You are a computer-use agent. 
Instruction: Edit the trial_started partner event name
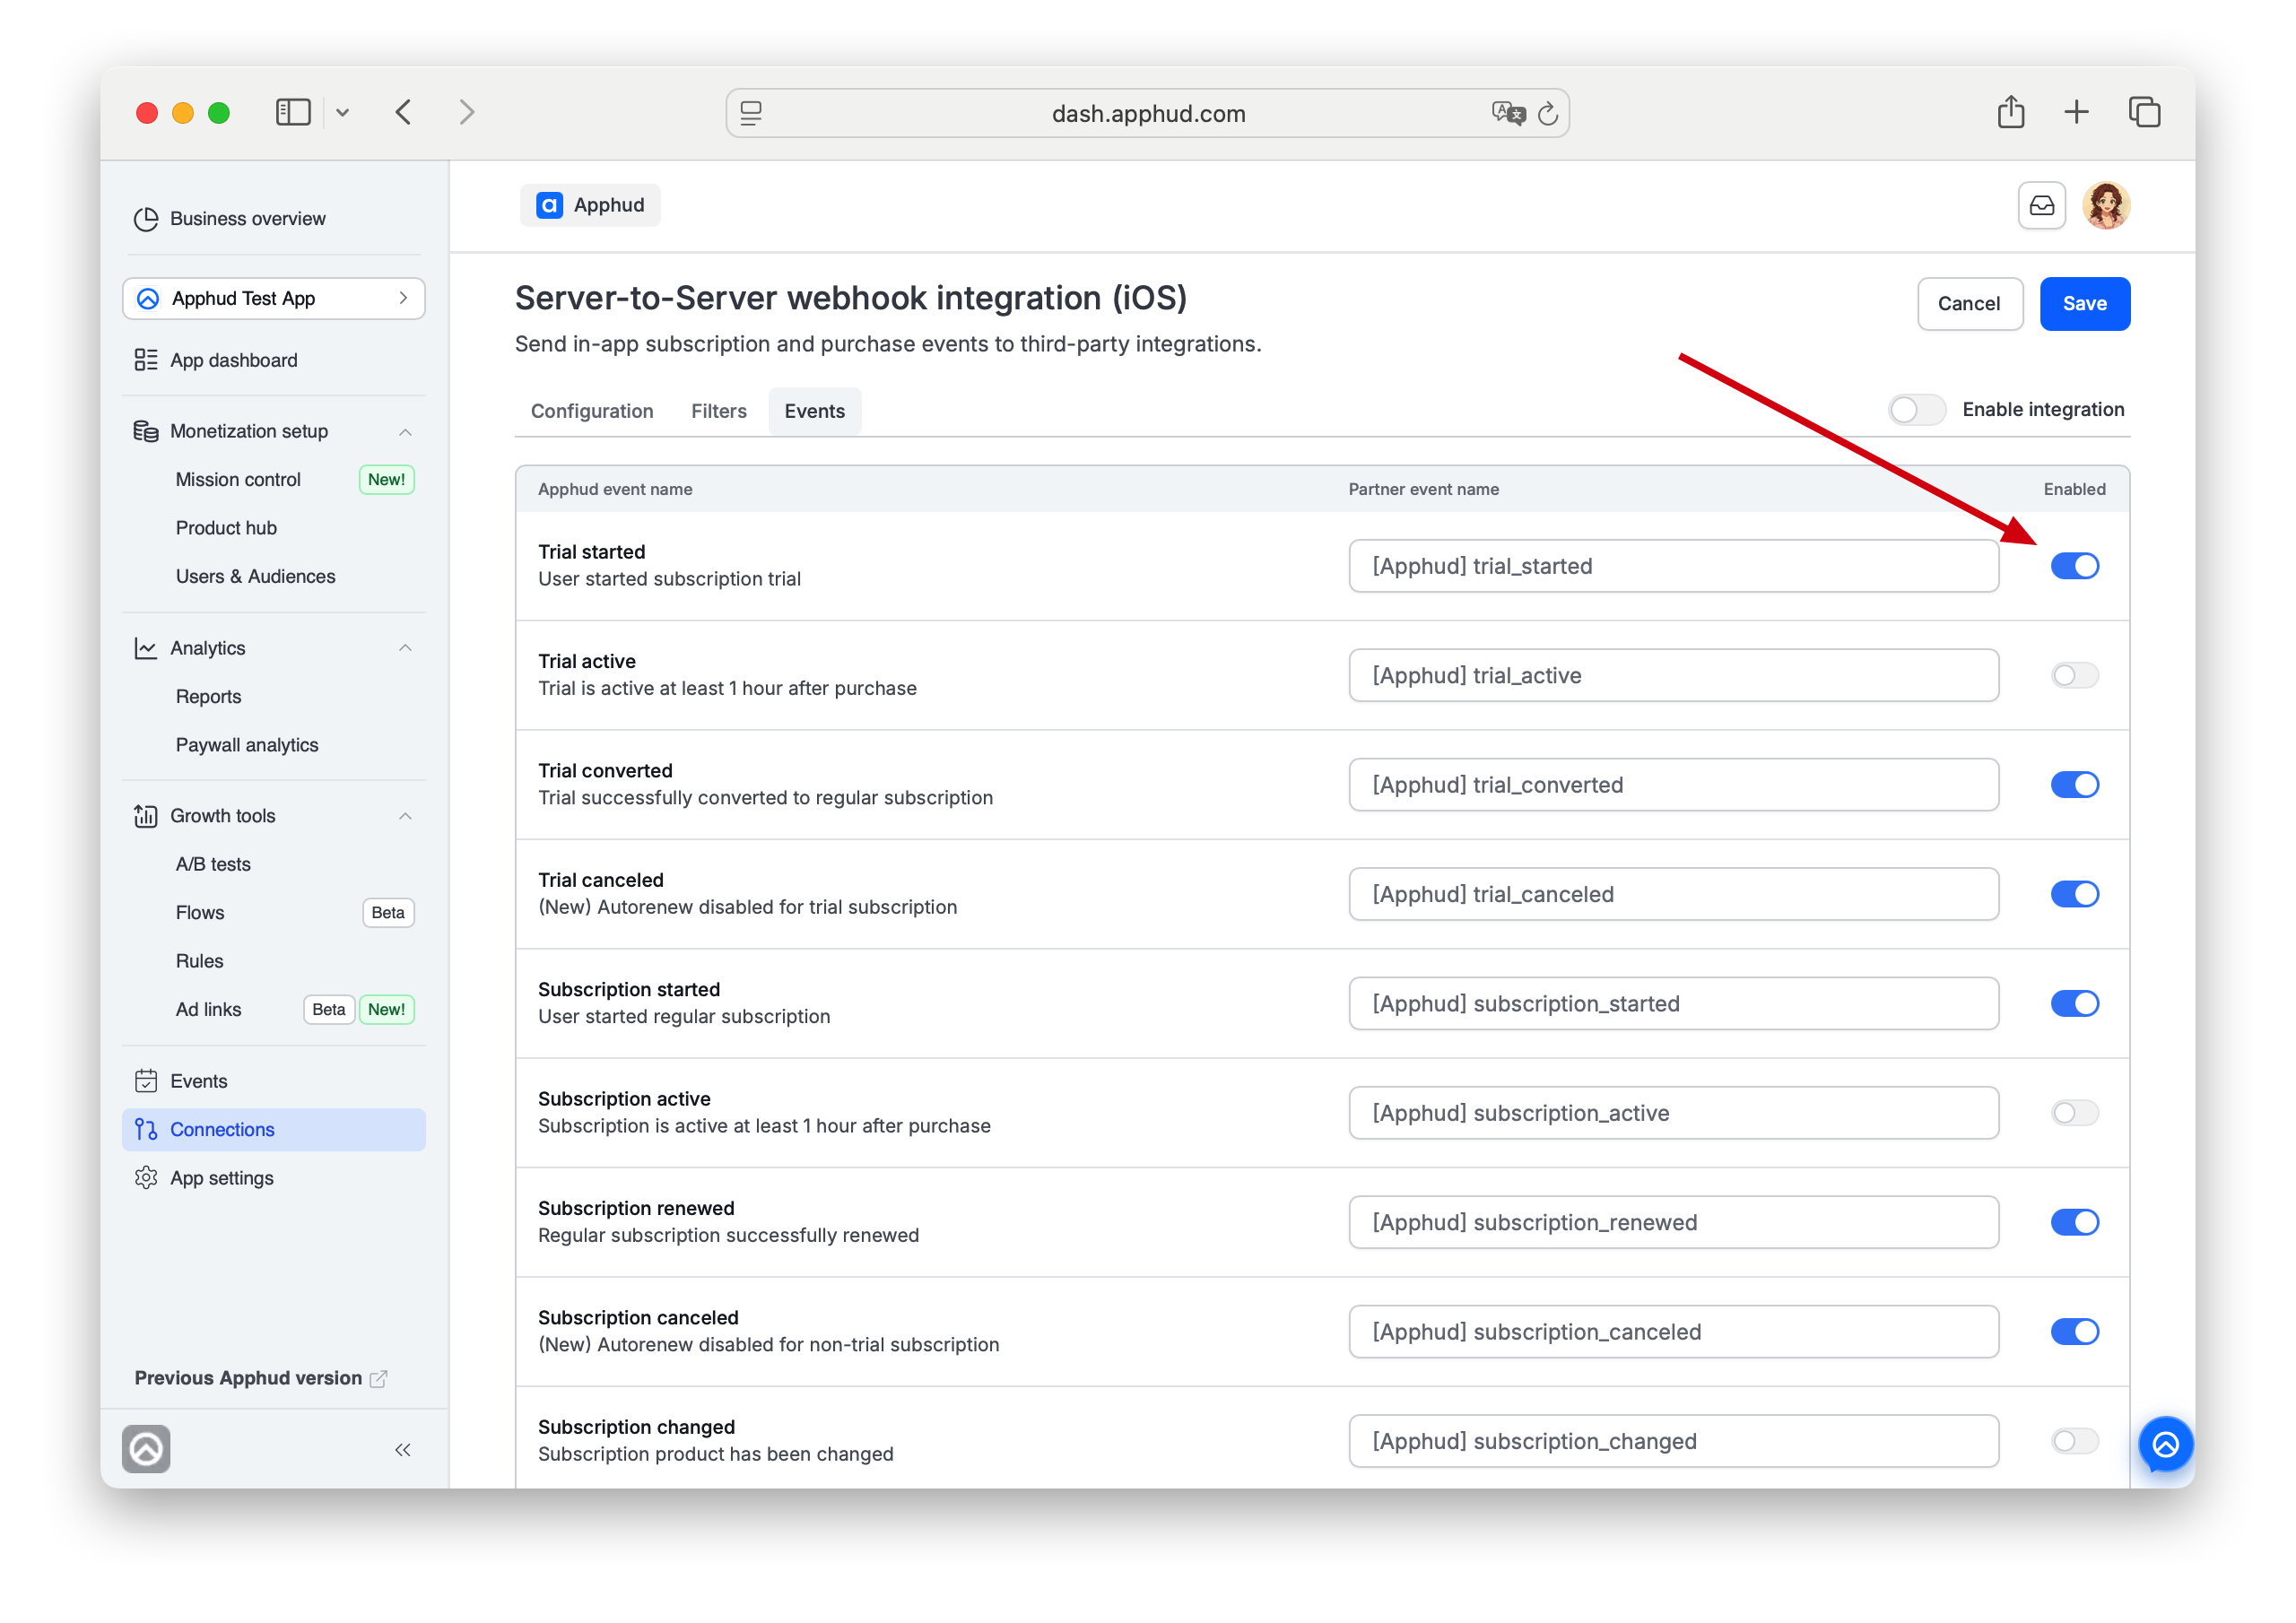coord(1673,566)
